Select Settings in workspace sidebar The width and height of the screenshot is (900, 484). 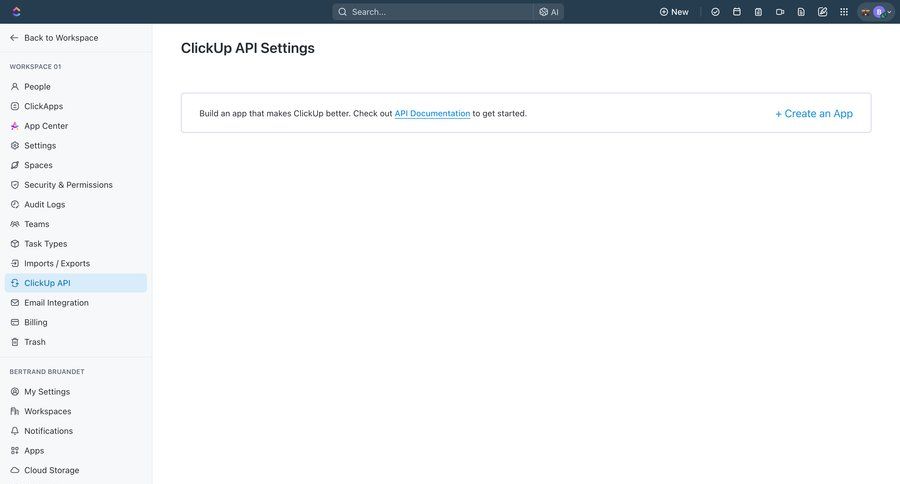click(x=76, y=145)
